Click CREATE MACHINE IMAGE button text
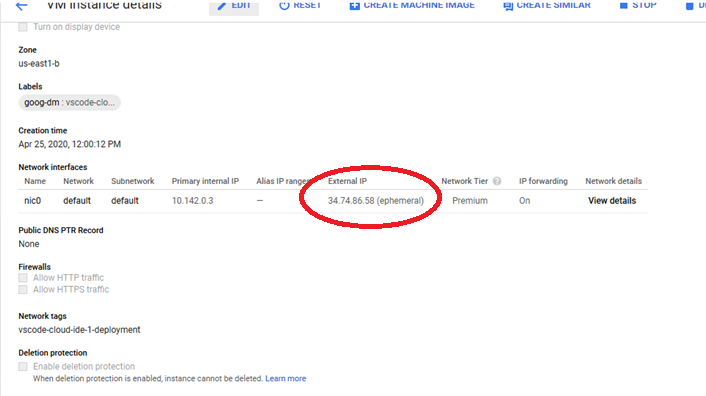706x396 pixels. [419, 5]
